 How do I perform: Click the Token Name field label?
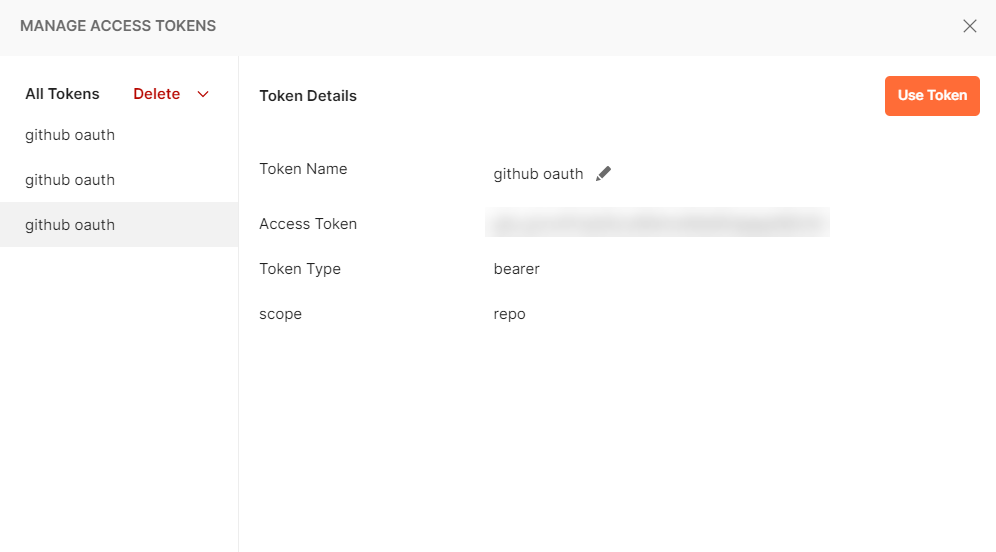pos(303,169)
